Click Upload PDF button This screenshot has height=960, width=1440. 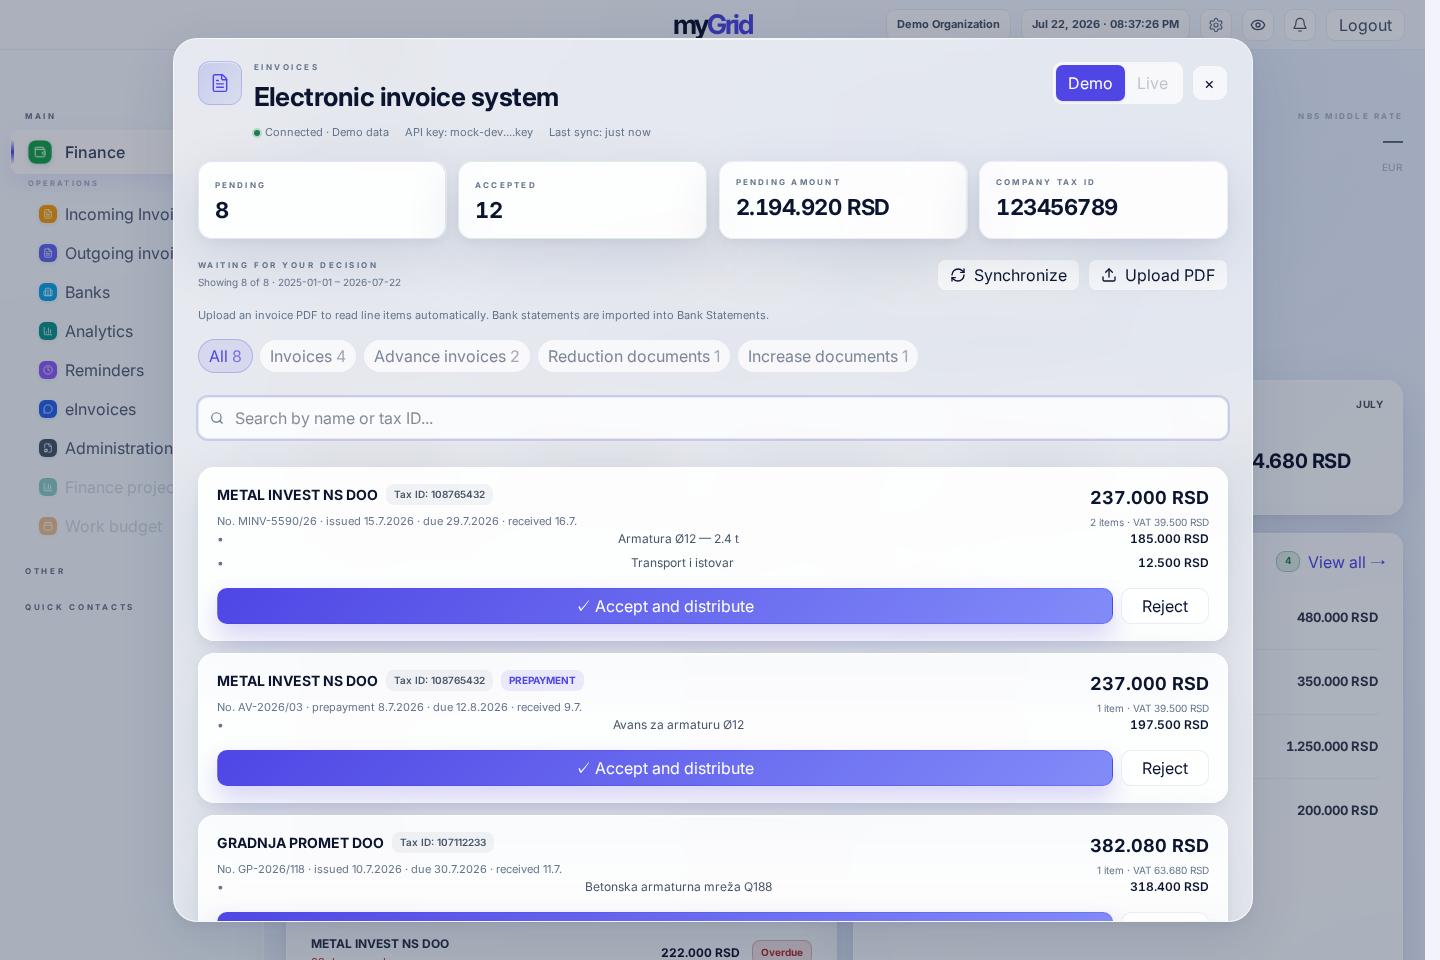(x=1158, y=275)
